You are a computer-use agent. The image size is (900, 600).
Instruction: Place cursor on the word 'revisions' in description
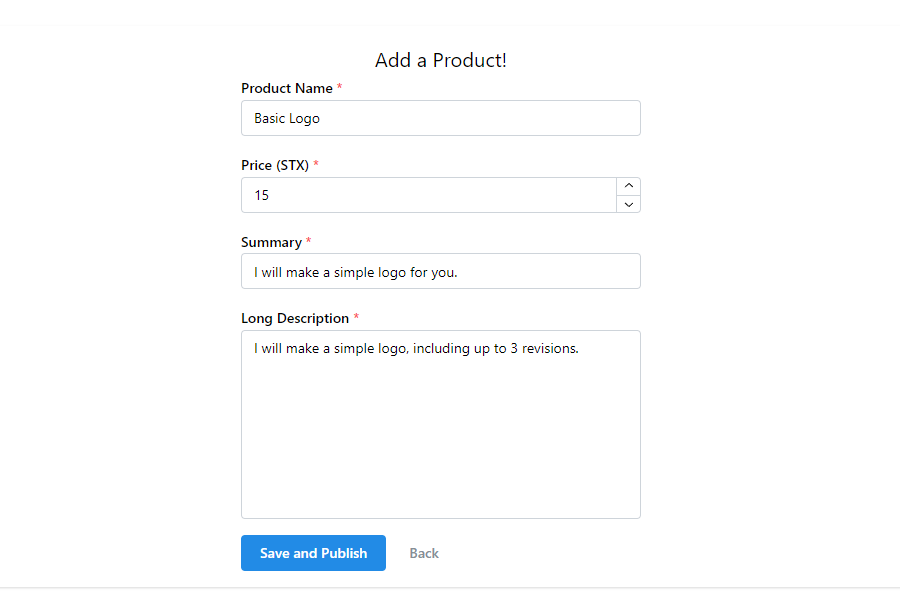[x=547, y=349]
